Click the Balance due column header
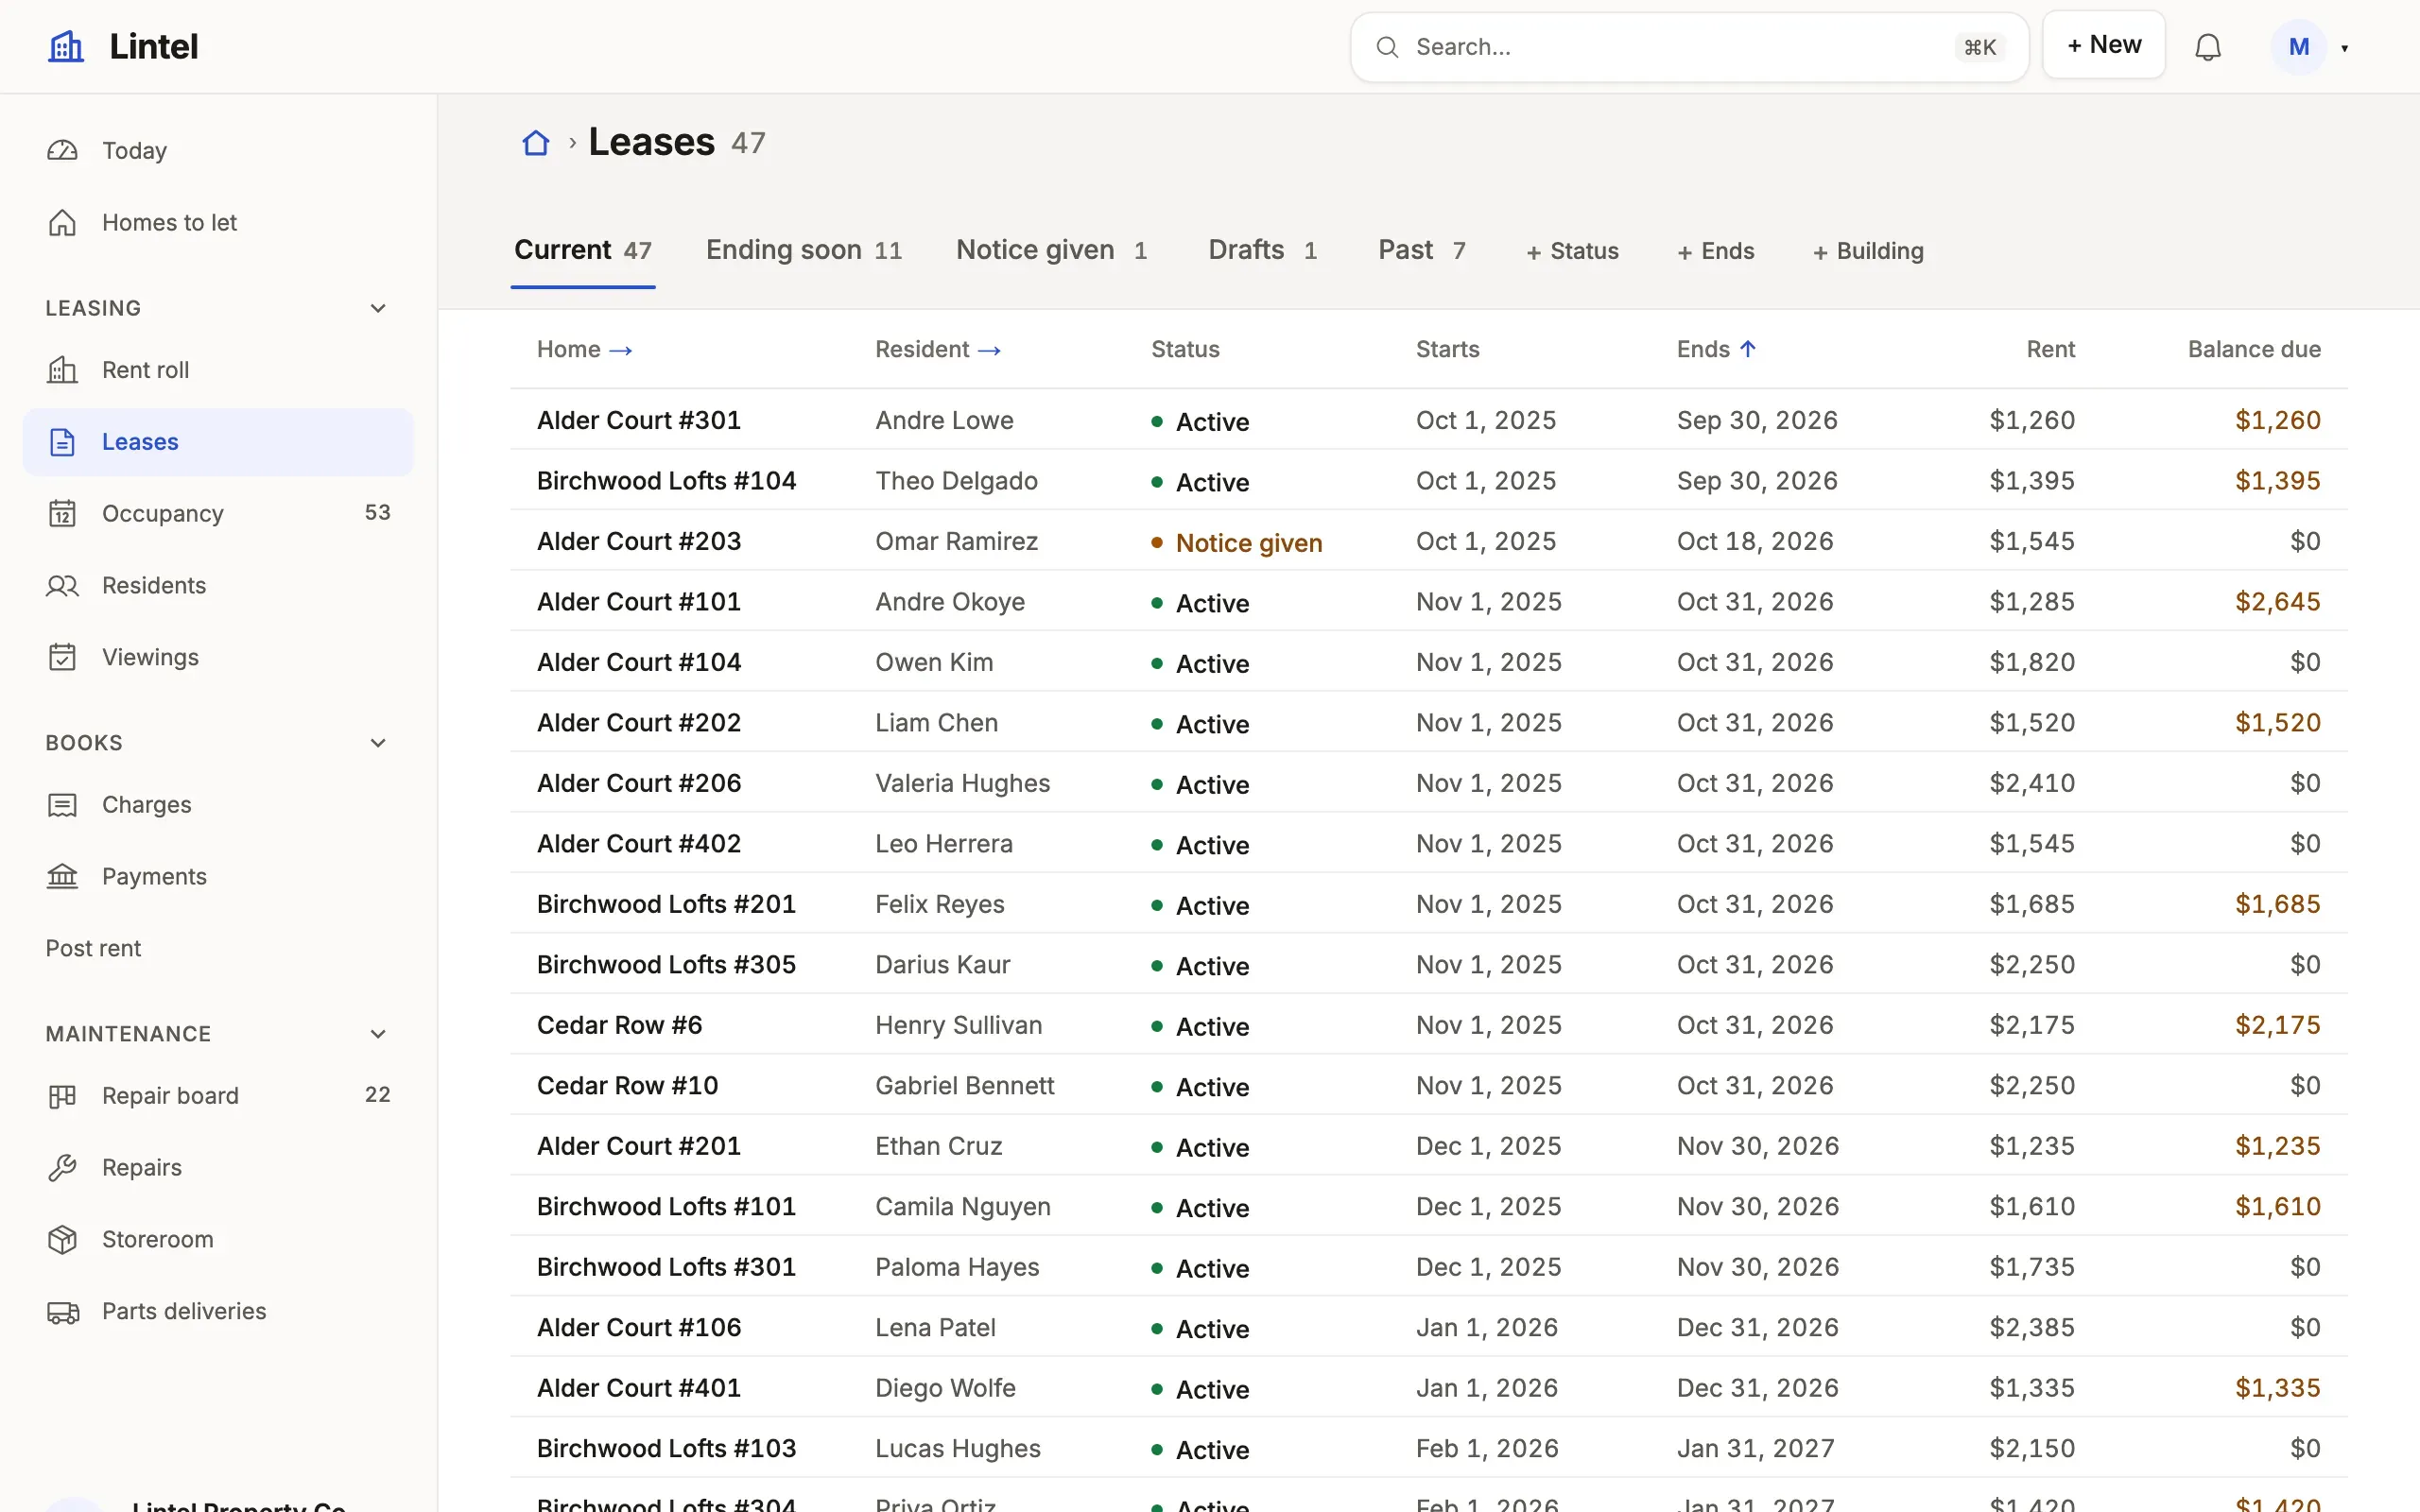The width and height of the screenshot is (2420, 1512). (x=2254, y=349)
